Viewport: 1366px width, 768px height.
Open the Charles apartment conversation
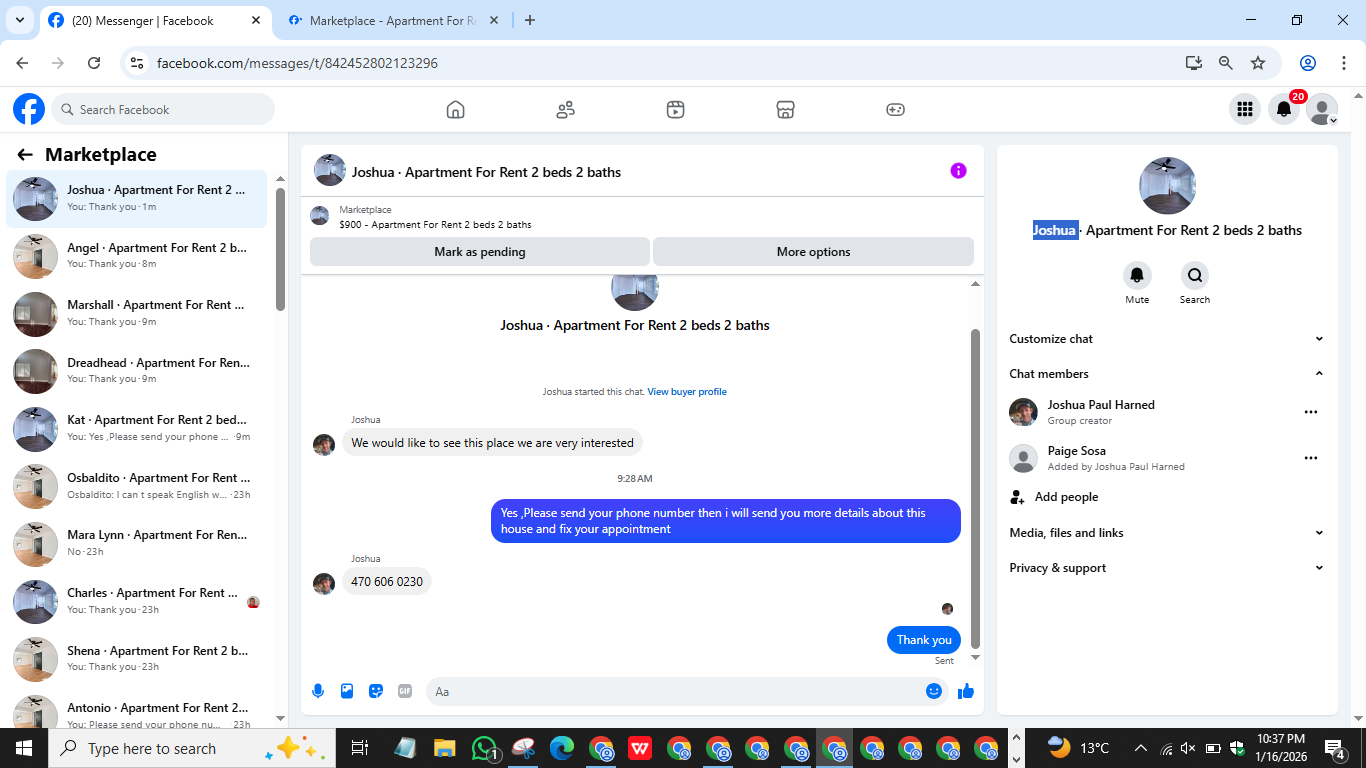tap(137, 601)
